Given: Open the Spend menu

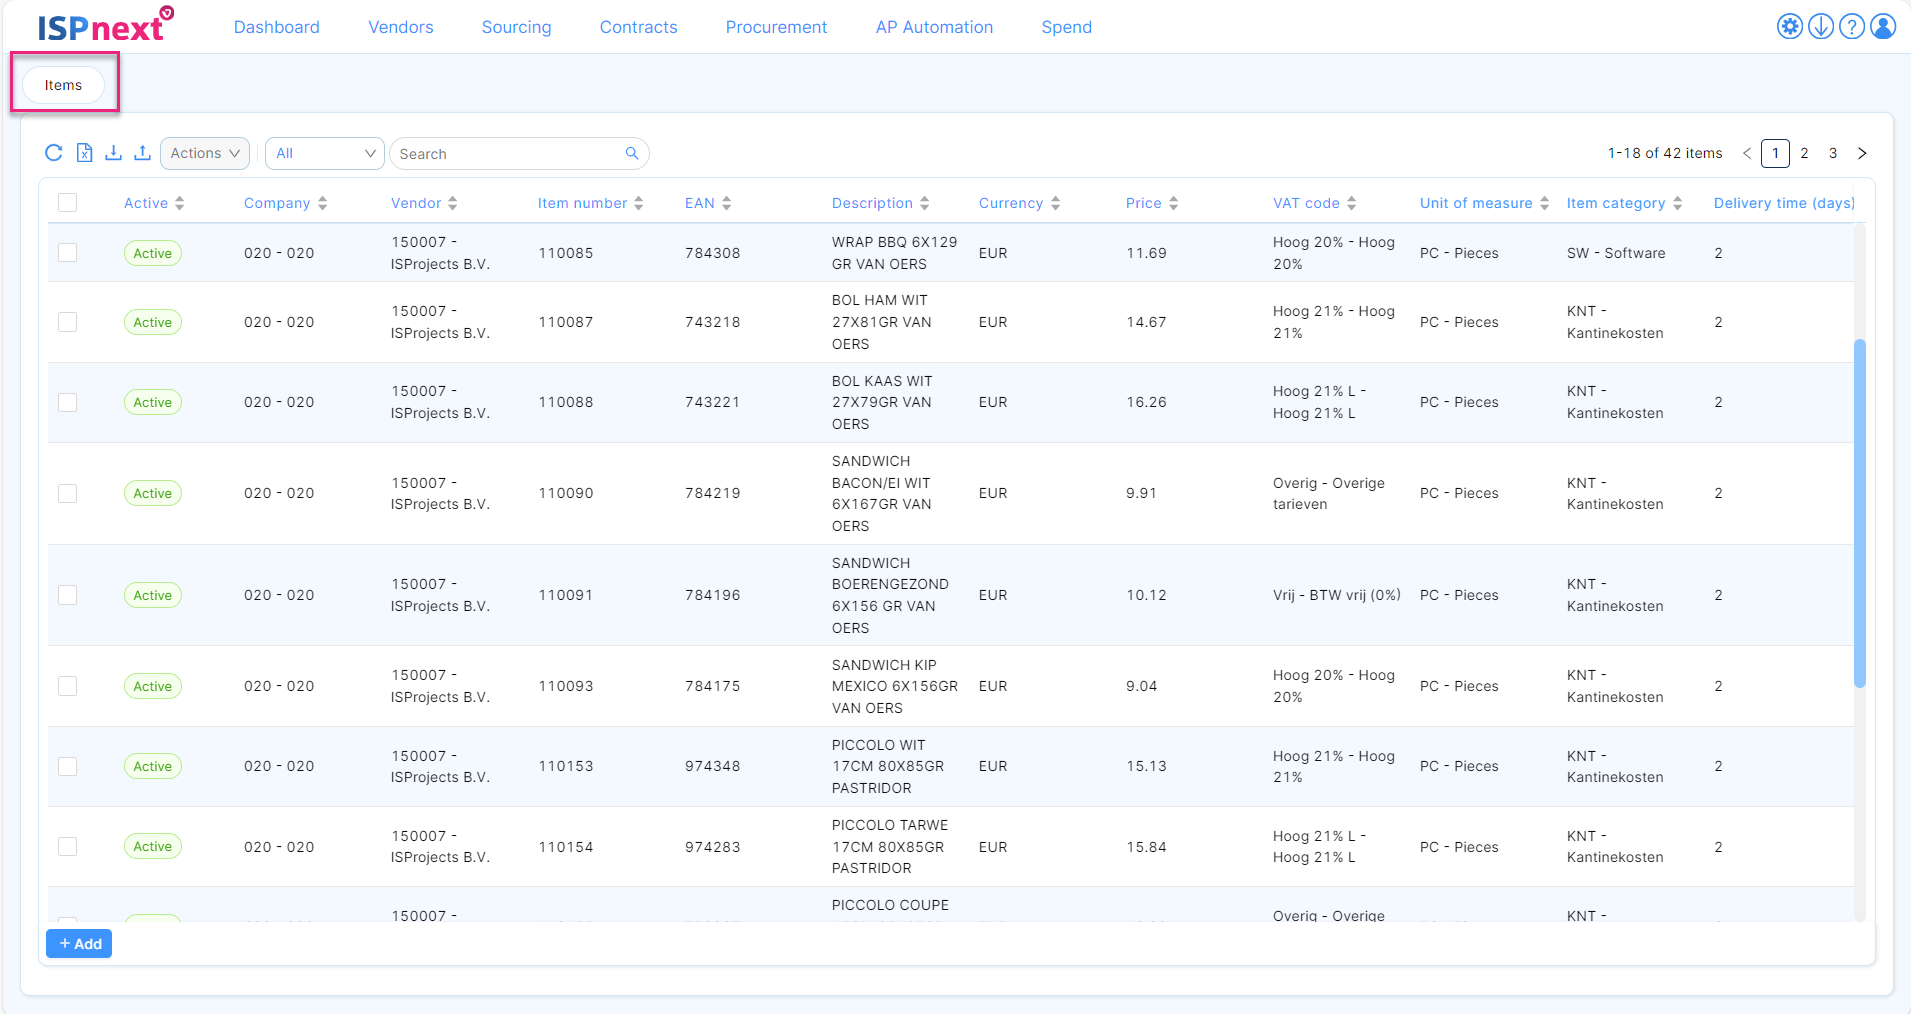Looking at the screenshot, I should (1066, 27).
